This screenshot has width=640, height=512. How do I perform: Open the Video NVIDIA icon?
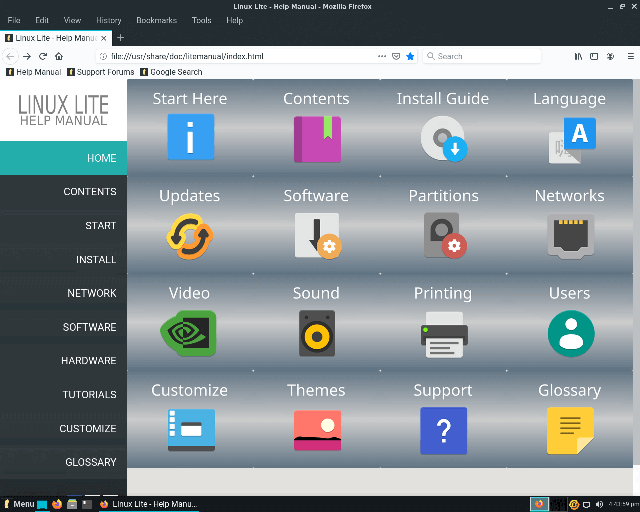coord(189,333)
